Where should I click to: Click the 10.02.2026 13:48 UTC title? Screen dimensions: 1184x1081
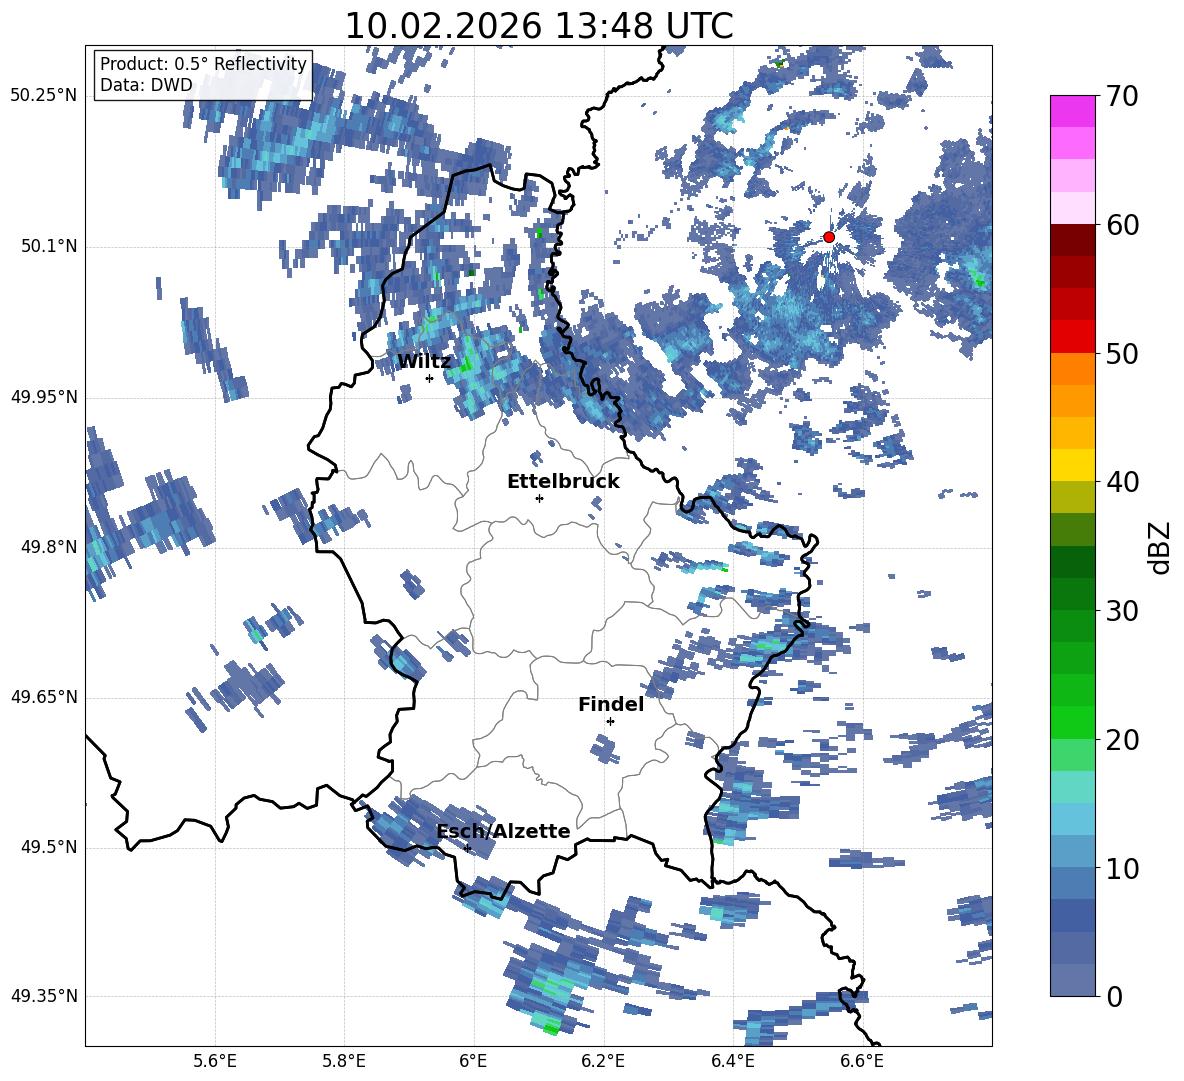coord(539,26)
